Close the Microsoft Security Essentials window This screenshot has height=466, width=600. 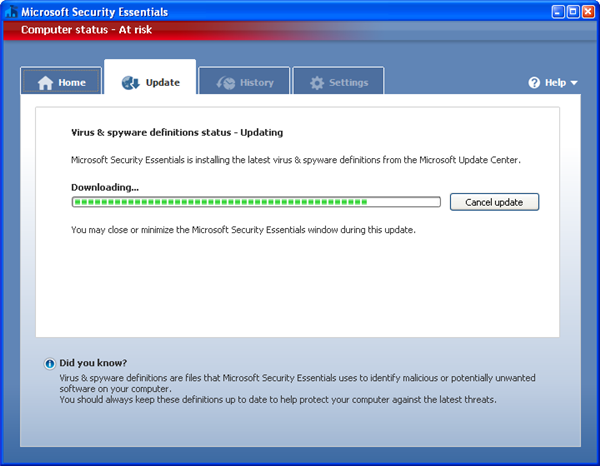tap(589, 12)
